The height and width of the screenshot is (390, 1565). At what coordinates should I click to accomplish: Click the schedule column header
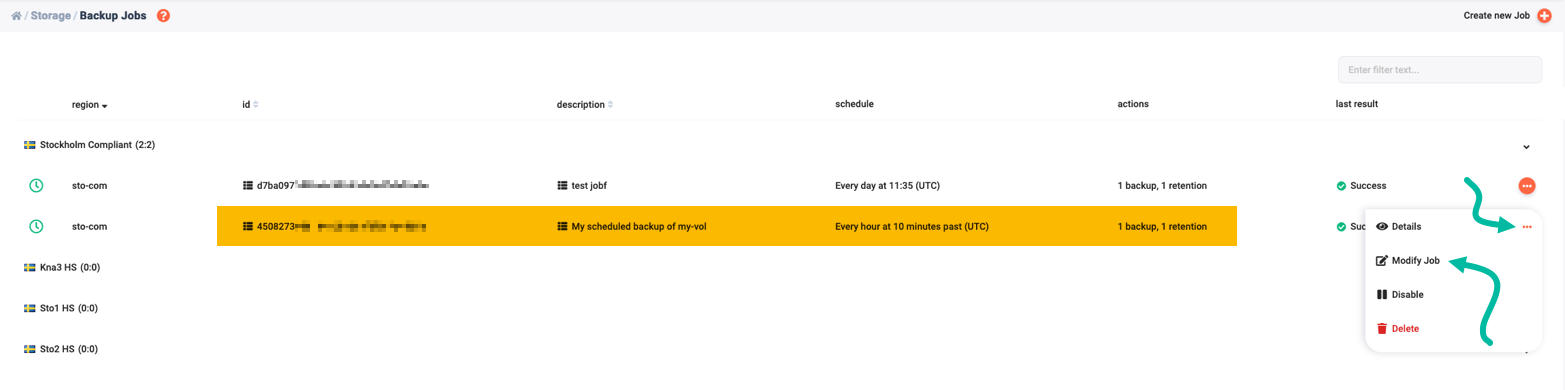855,104
